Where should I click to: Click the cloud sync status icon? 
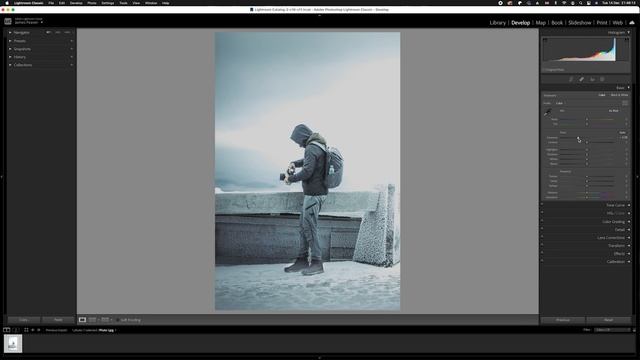tap(632, 22)
